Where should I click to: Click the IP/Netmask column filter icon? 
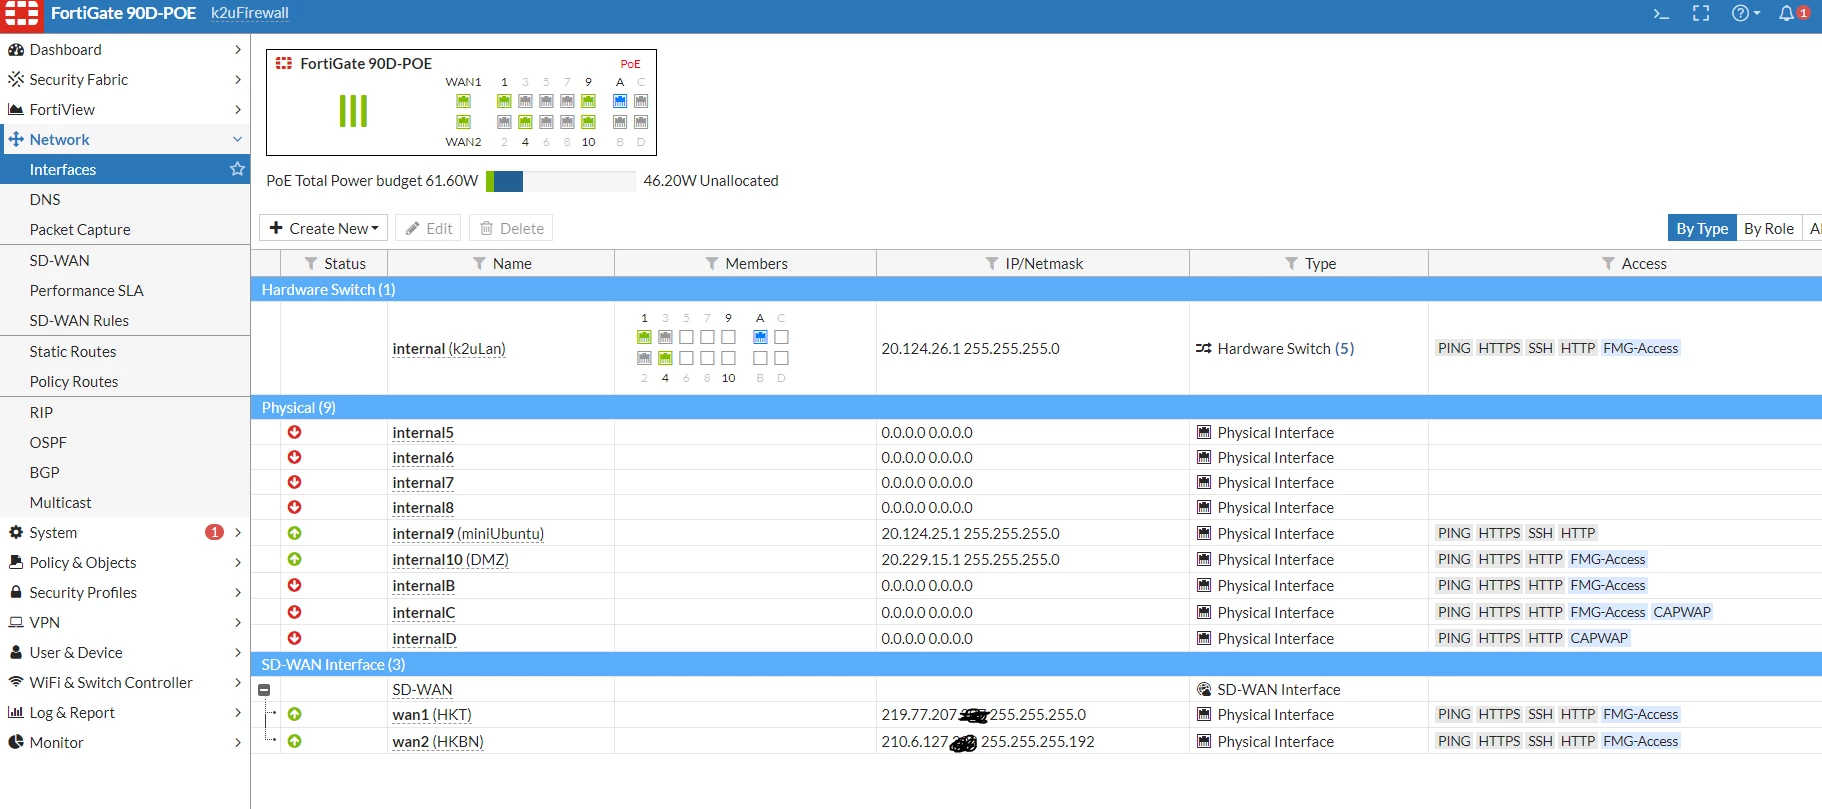[992, 263]
